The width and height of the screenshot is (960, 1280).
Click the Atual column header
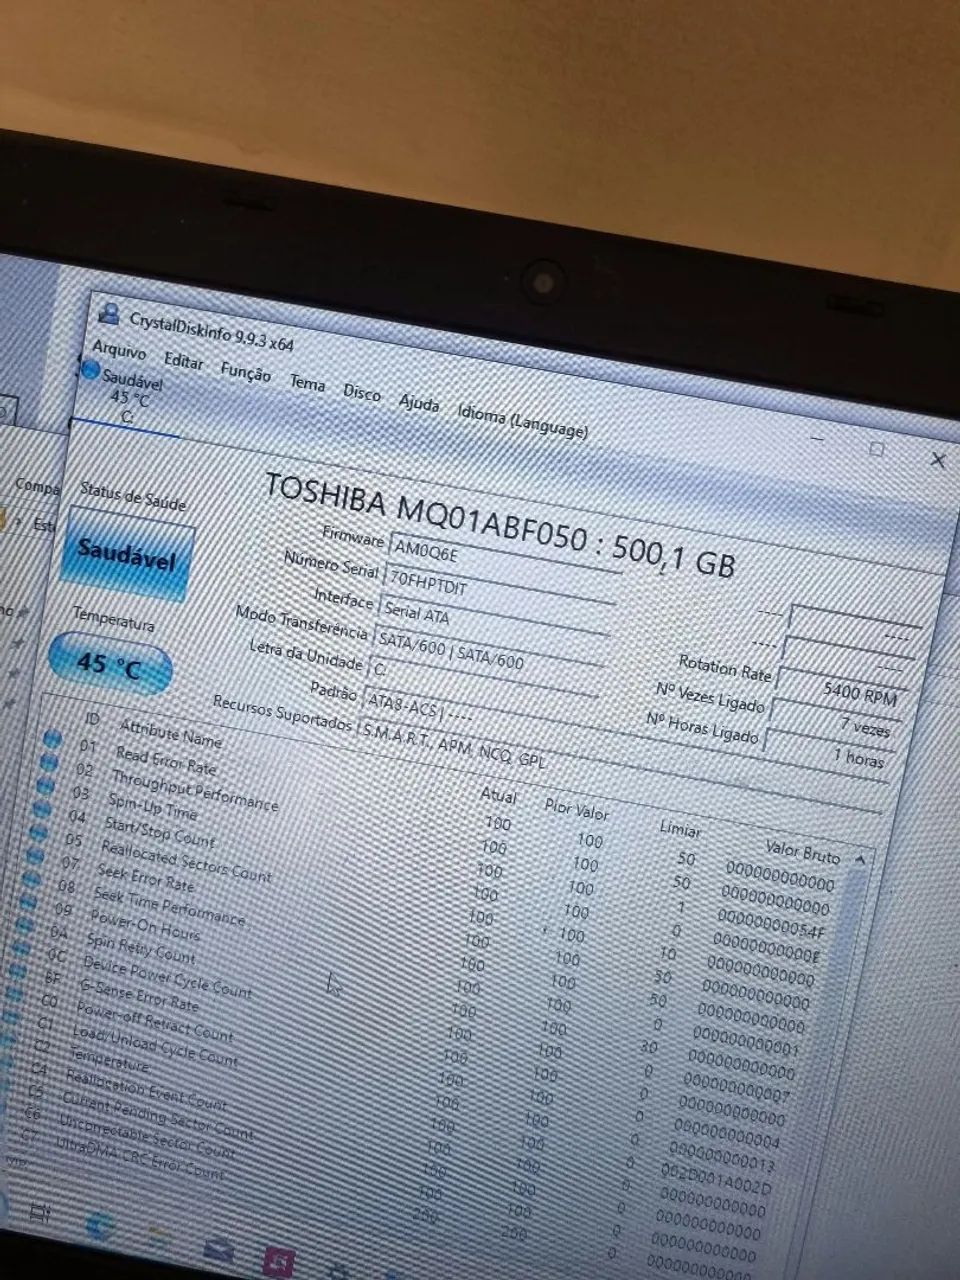pyautogui.click(x=498, y=796)
